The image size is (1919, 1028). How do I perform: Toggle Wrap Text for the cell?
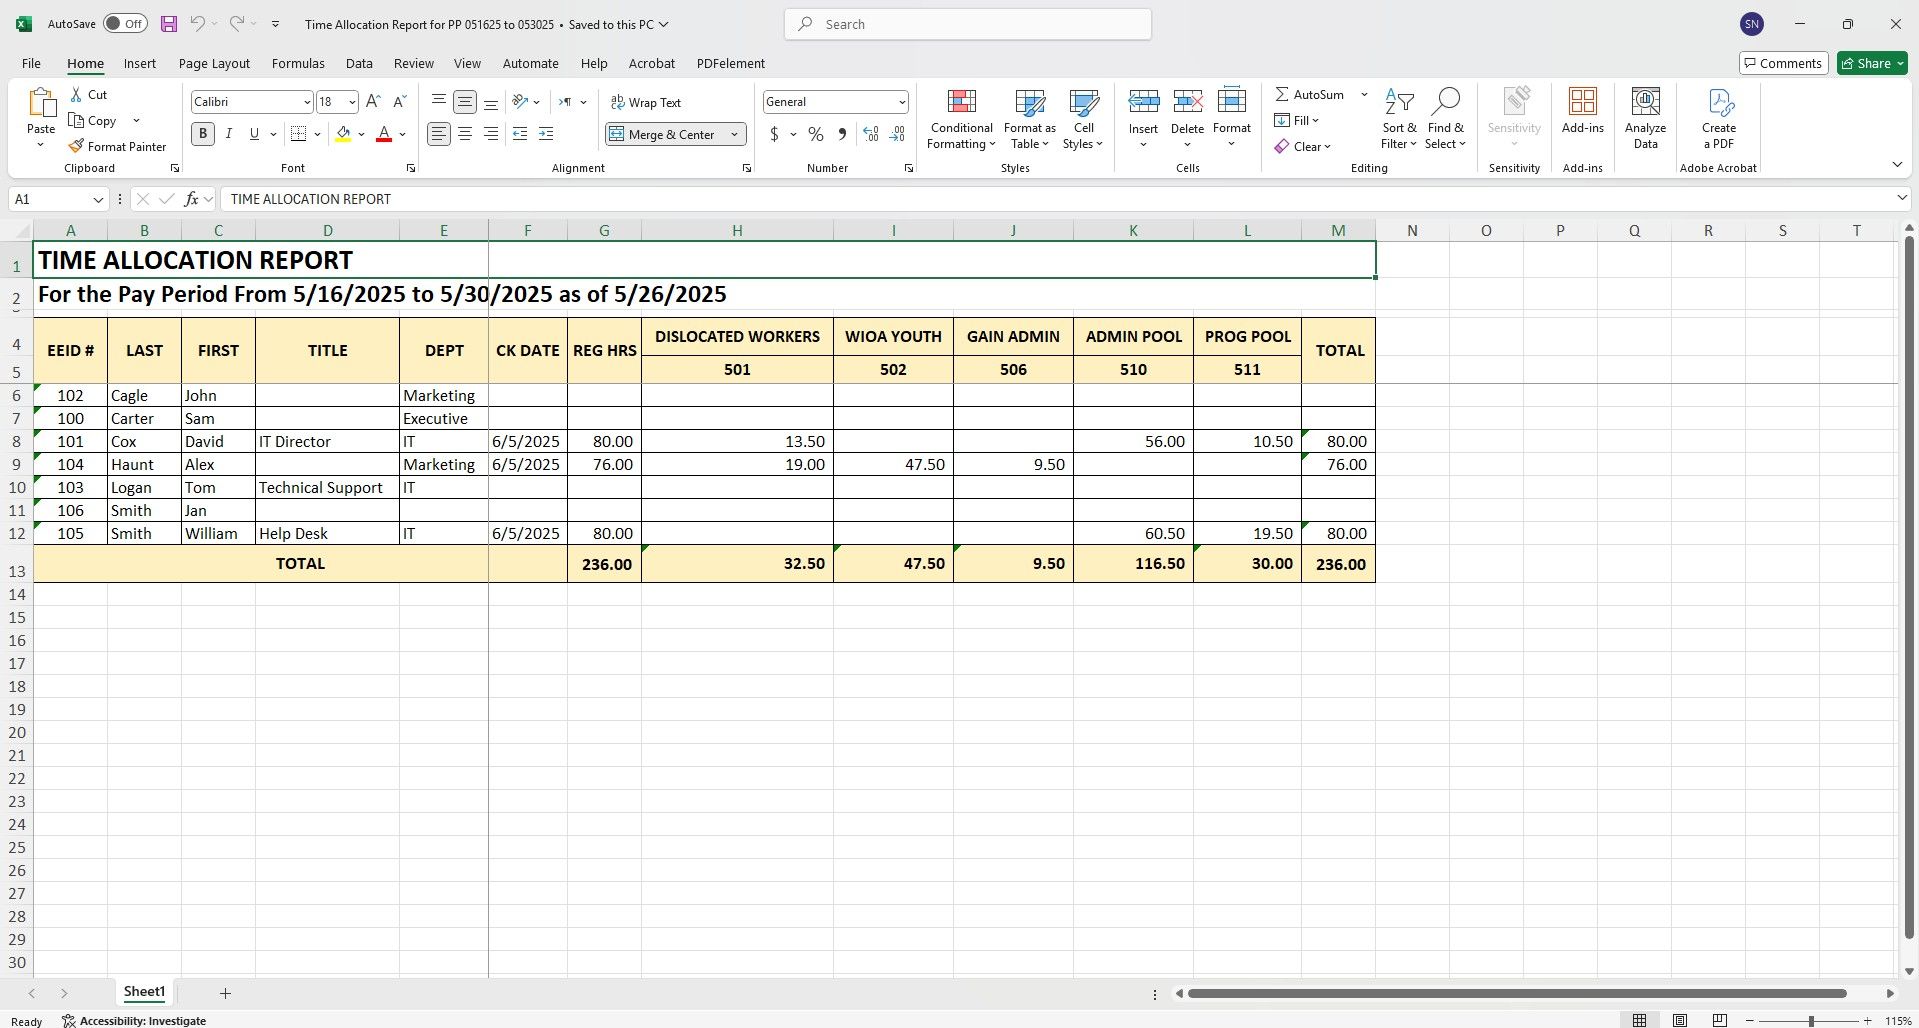pos(646,103)
